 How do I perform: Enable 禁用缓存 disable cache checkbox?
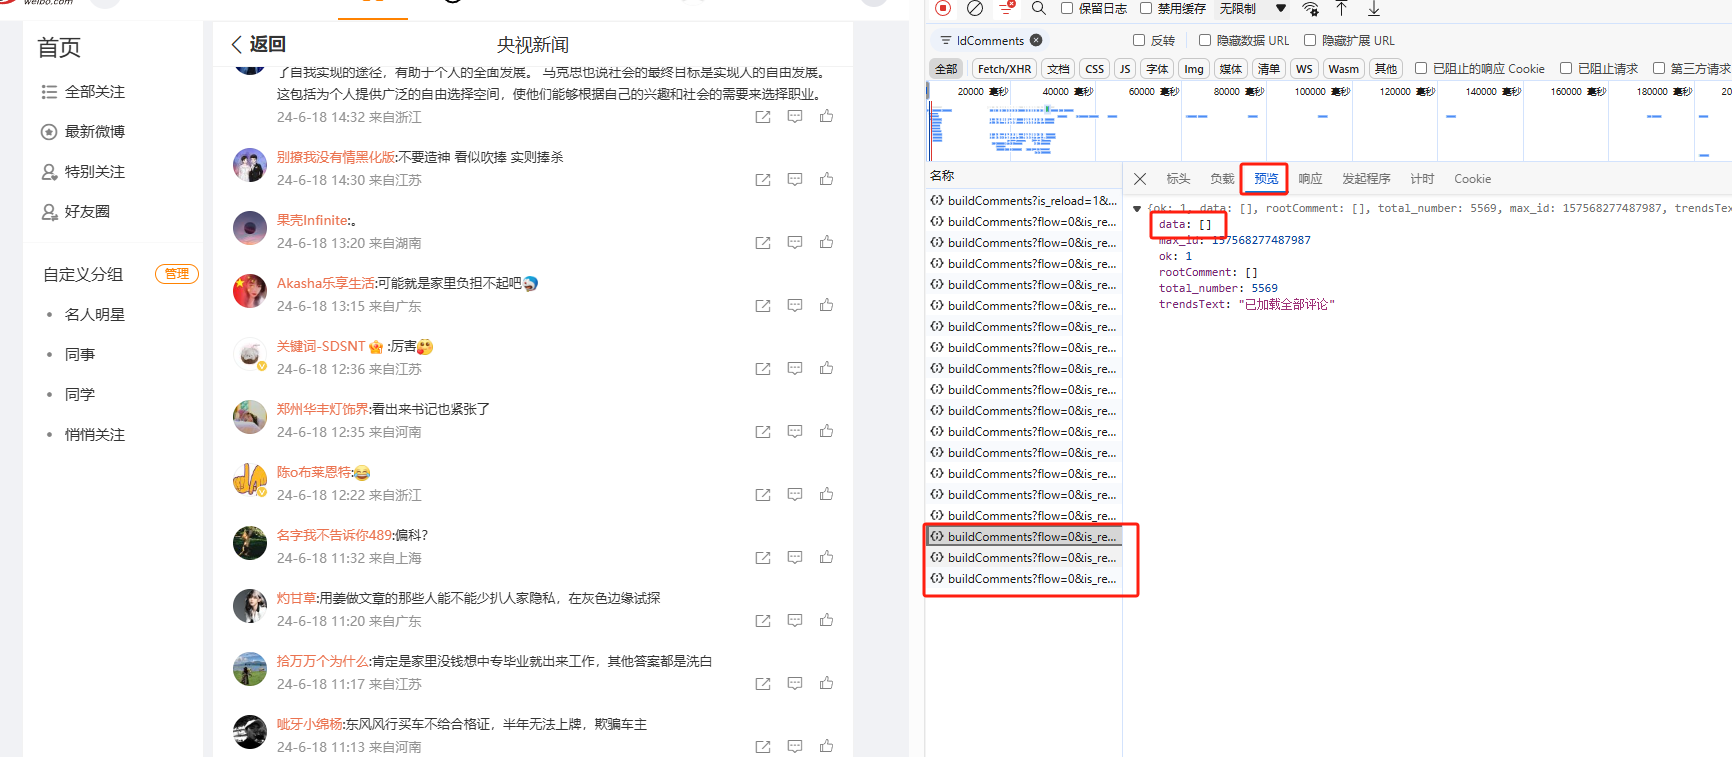tap(1146, 8)
